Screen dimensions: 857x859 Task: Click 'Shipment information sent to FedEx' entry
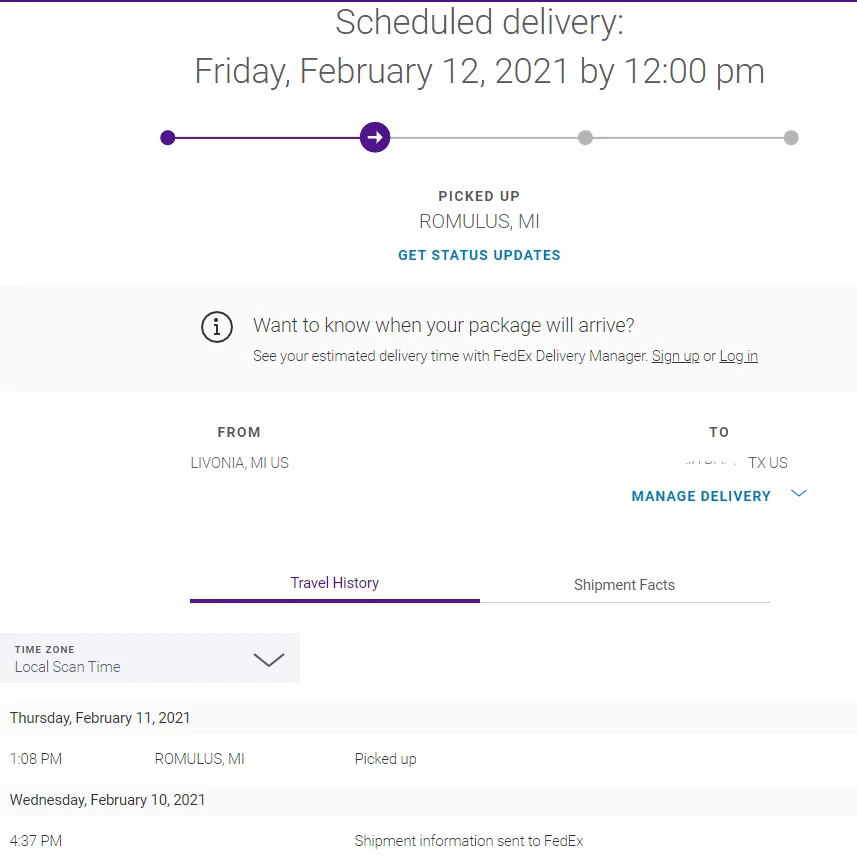tap(469, 841)
